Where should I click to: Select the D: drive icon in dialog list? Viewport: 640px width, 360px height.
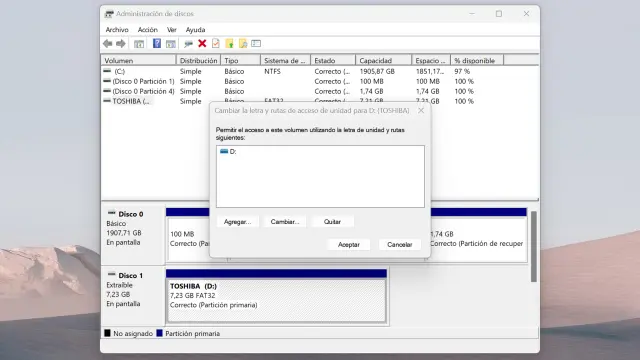[224, 151]
